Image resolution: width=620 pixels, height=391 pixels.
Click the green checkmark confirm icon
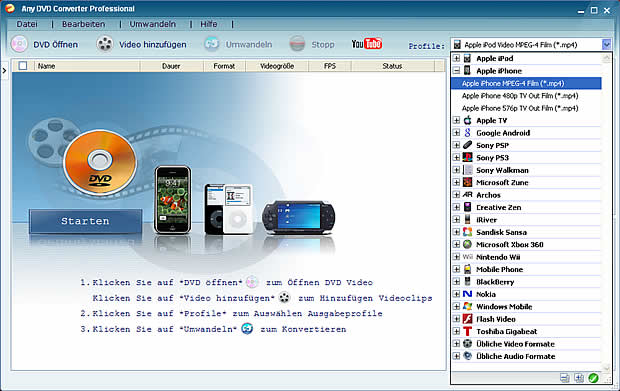593,378
